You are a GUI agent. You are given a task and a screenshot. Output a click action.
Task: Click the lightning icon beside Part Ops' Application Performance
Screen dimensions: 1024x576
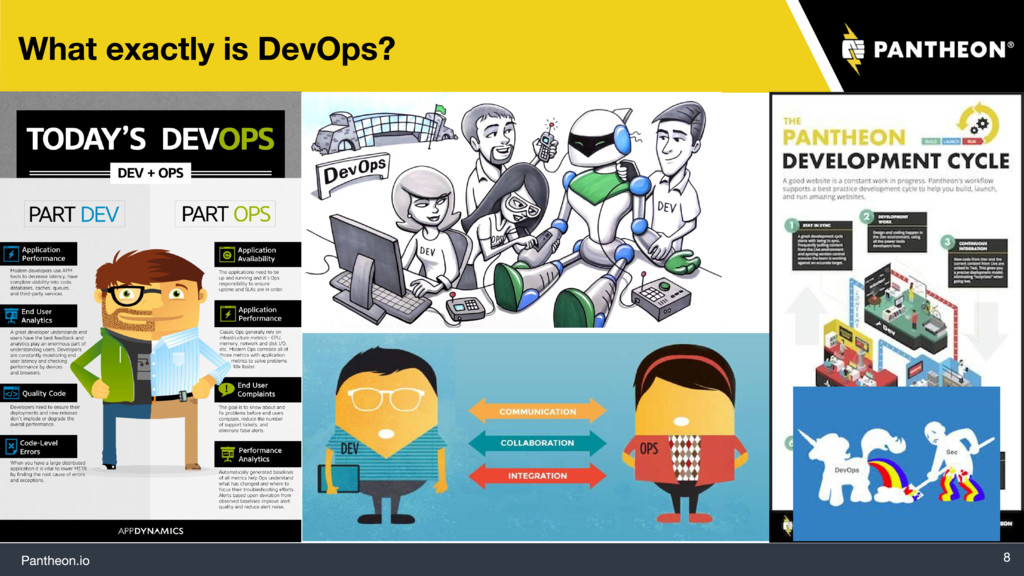[x=227, y=314]
